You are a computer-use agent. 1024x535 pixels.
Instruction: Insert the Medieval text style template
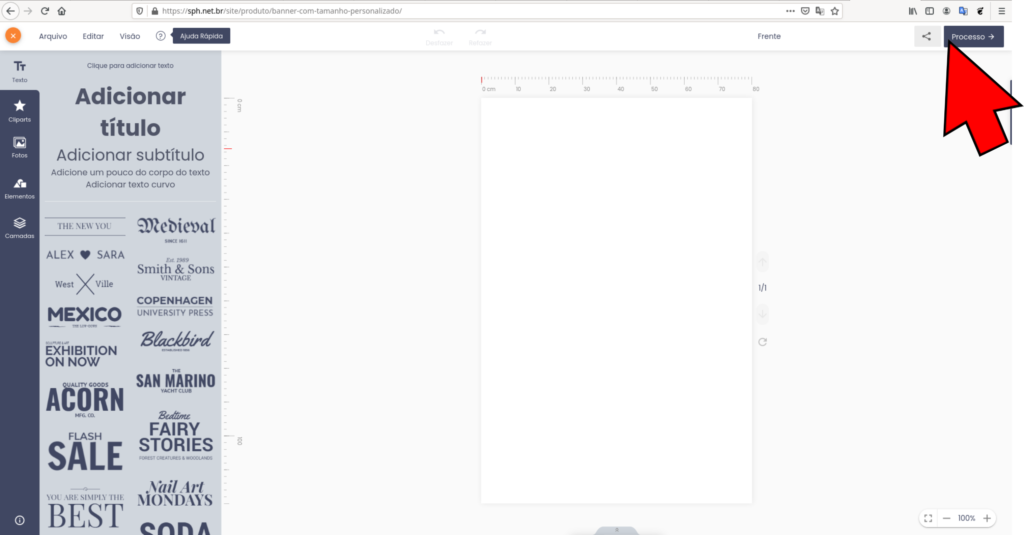[175, 228]
